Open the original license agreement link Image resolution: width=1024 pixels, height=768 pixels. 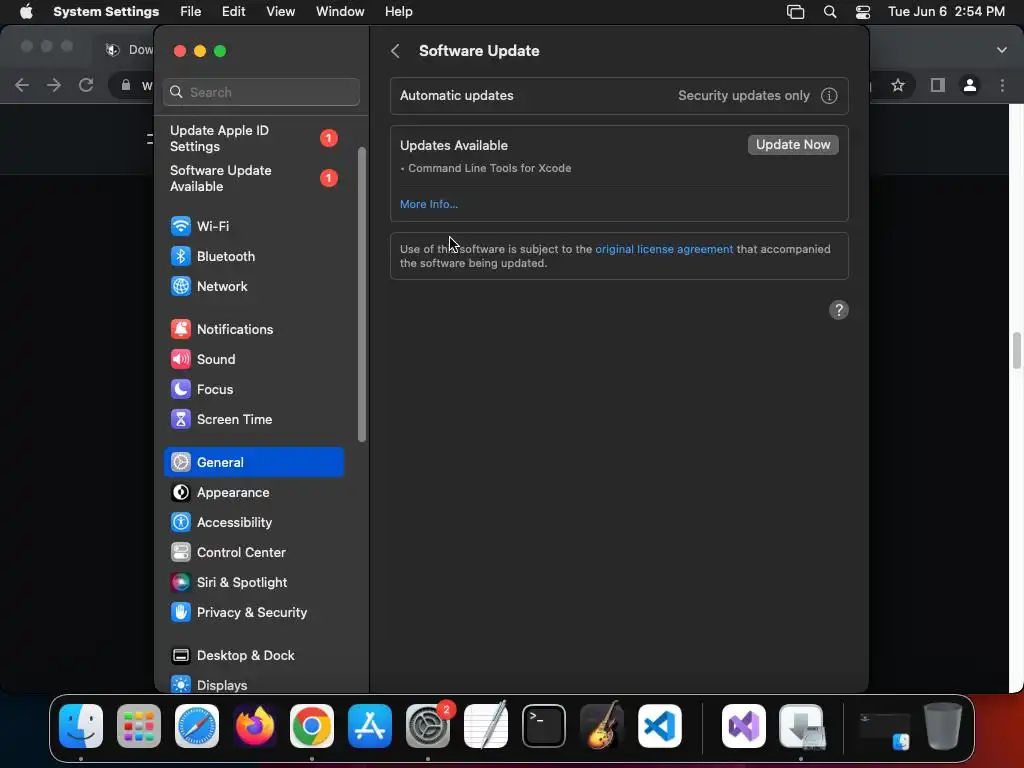664,249
